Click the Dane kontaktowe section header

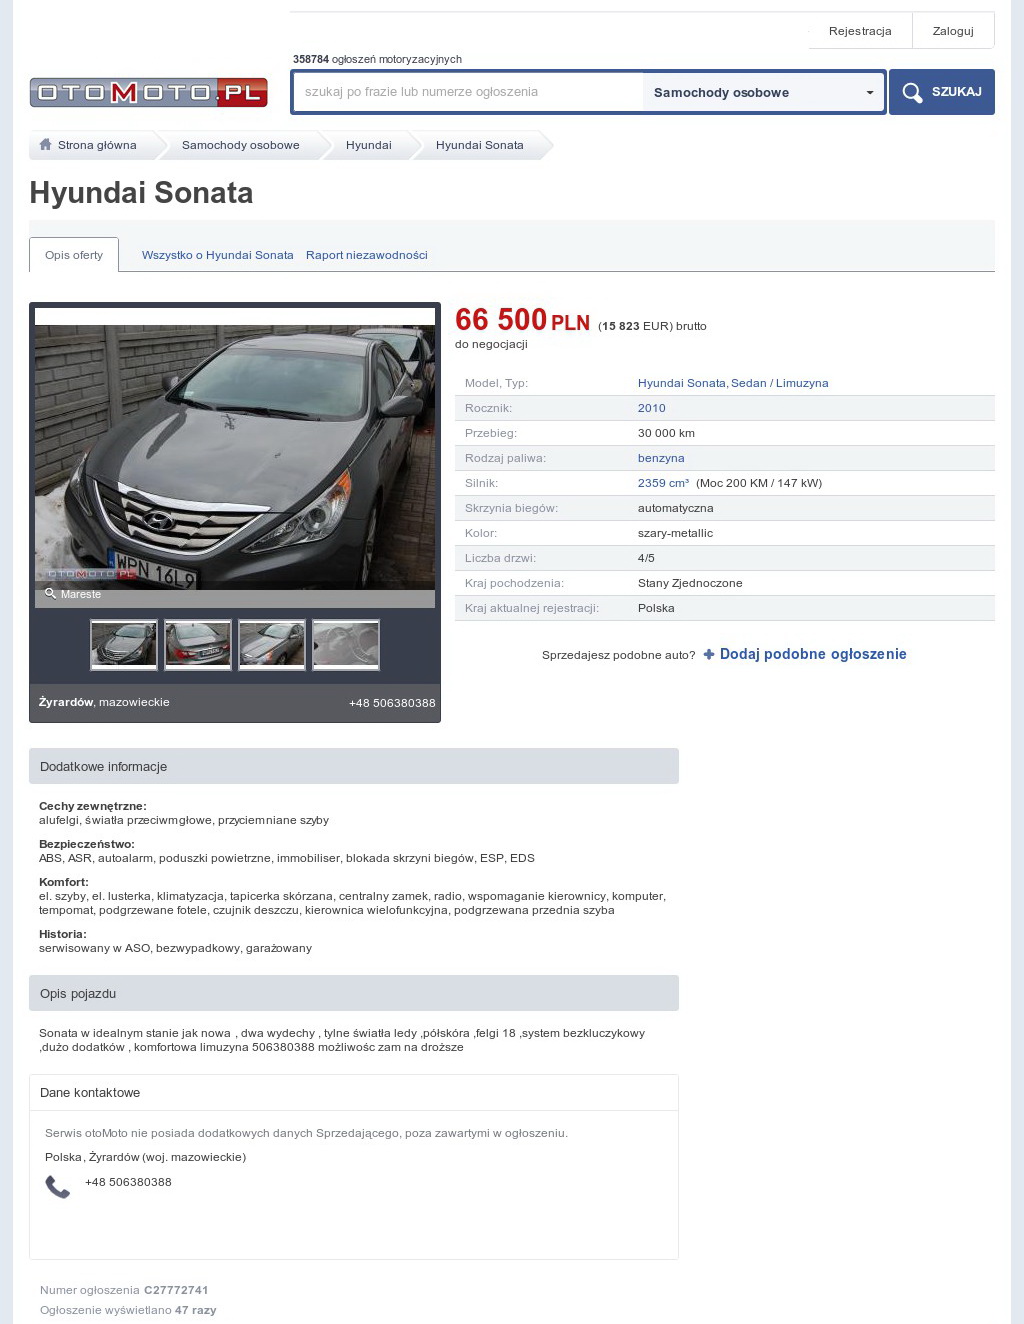pyautogui.click(x=354, y=1093)
